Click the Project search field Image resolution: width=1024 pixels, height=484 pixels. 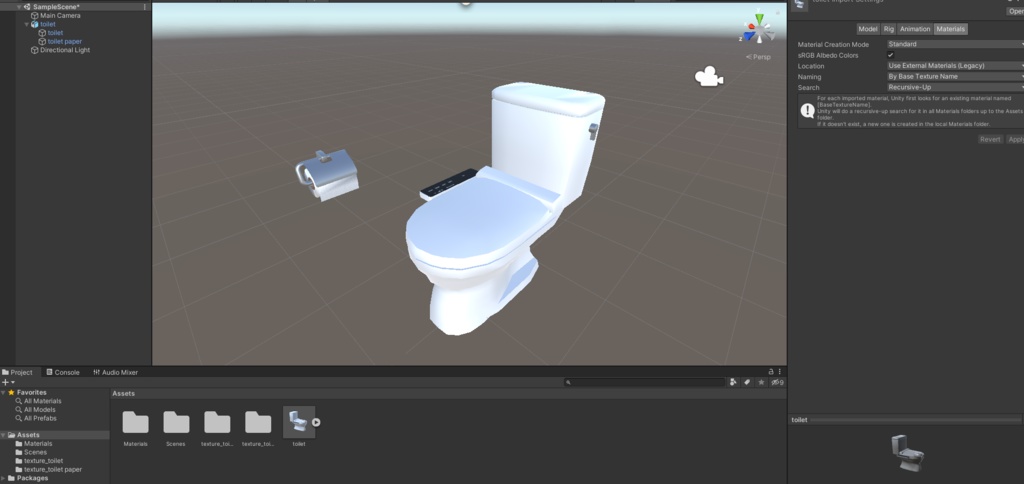[x=645, y=382]
